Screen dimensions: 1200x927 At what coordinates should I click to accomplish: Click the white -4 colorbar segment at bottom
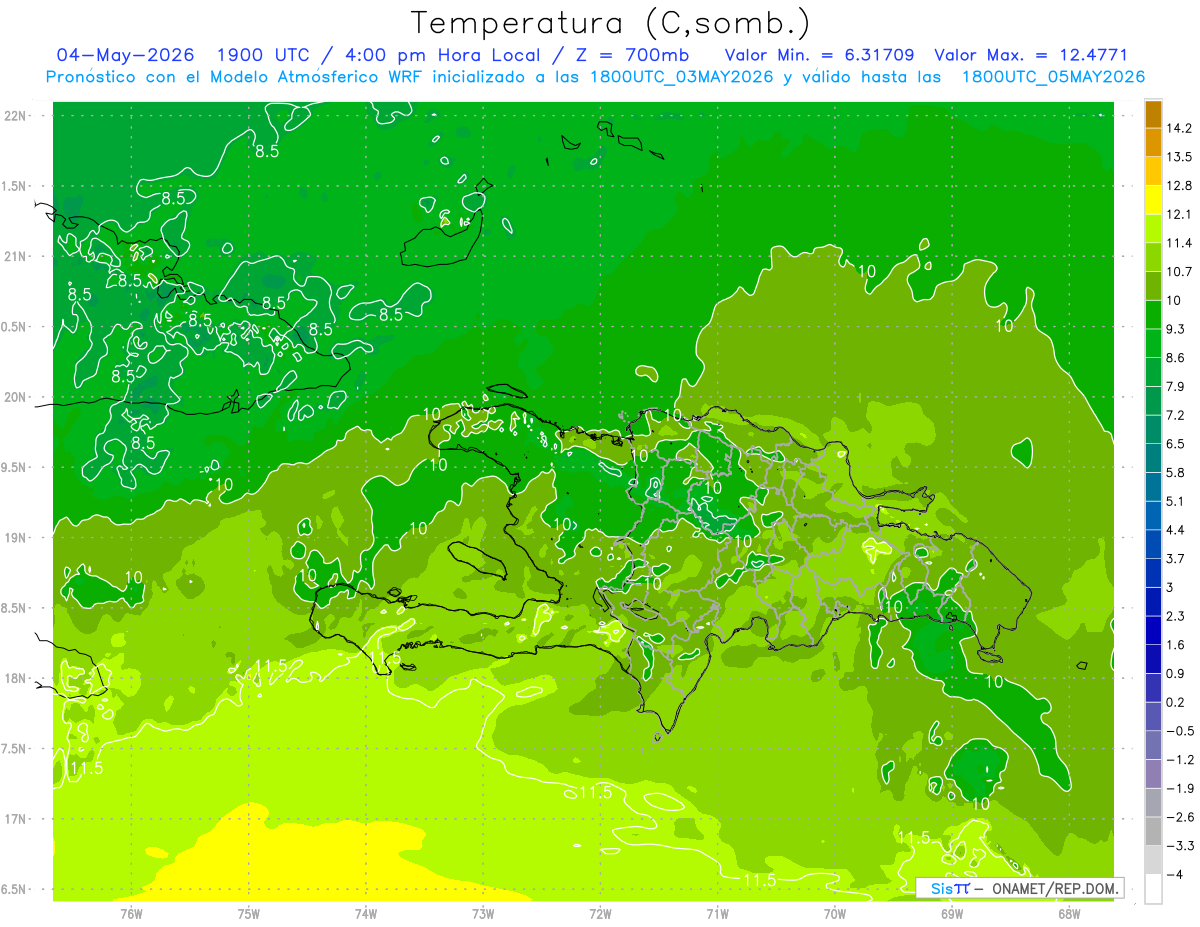click(1153, 889)
